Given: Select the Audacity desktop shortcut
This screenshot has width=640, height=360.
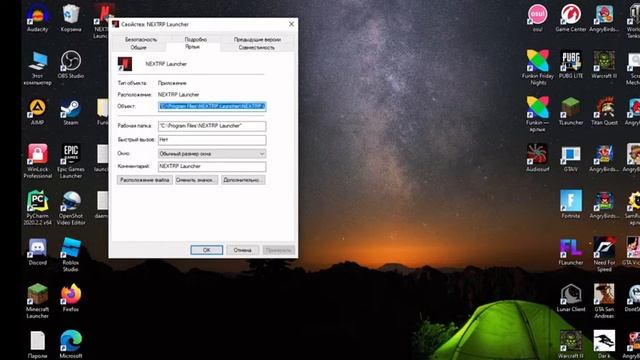Looking at the screenshot, I should click(x=38, y=18).
